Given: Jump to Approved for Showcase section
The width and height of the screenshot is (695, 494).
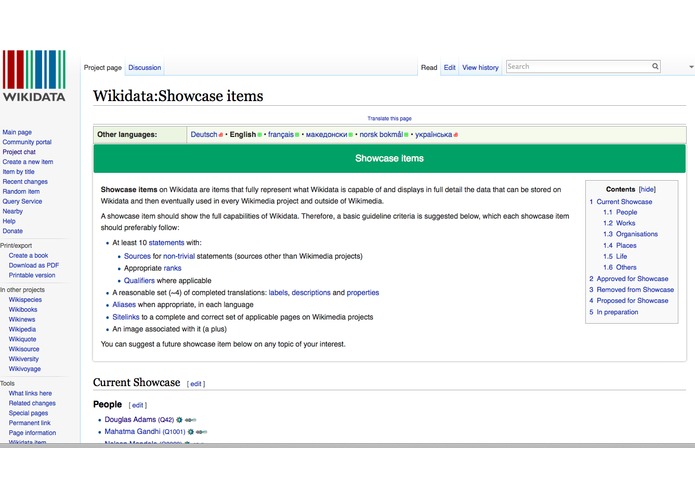Looking at the screenshot, I should [632, 279].
